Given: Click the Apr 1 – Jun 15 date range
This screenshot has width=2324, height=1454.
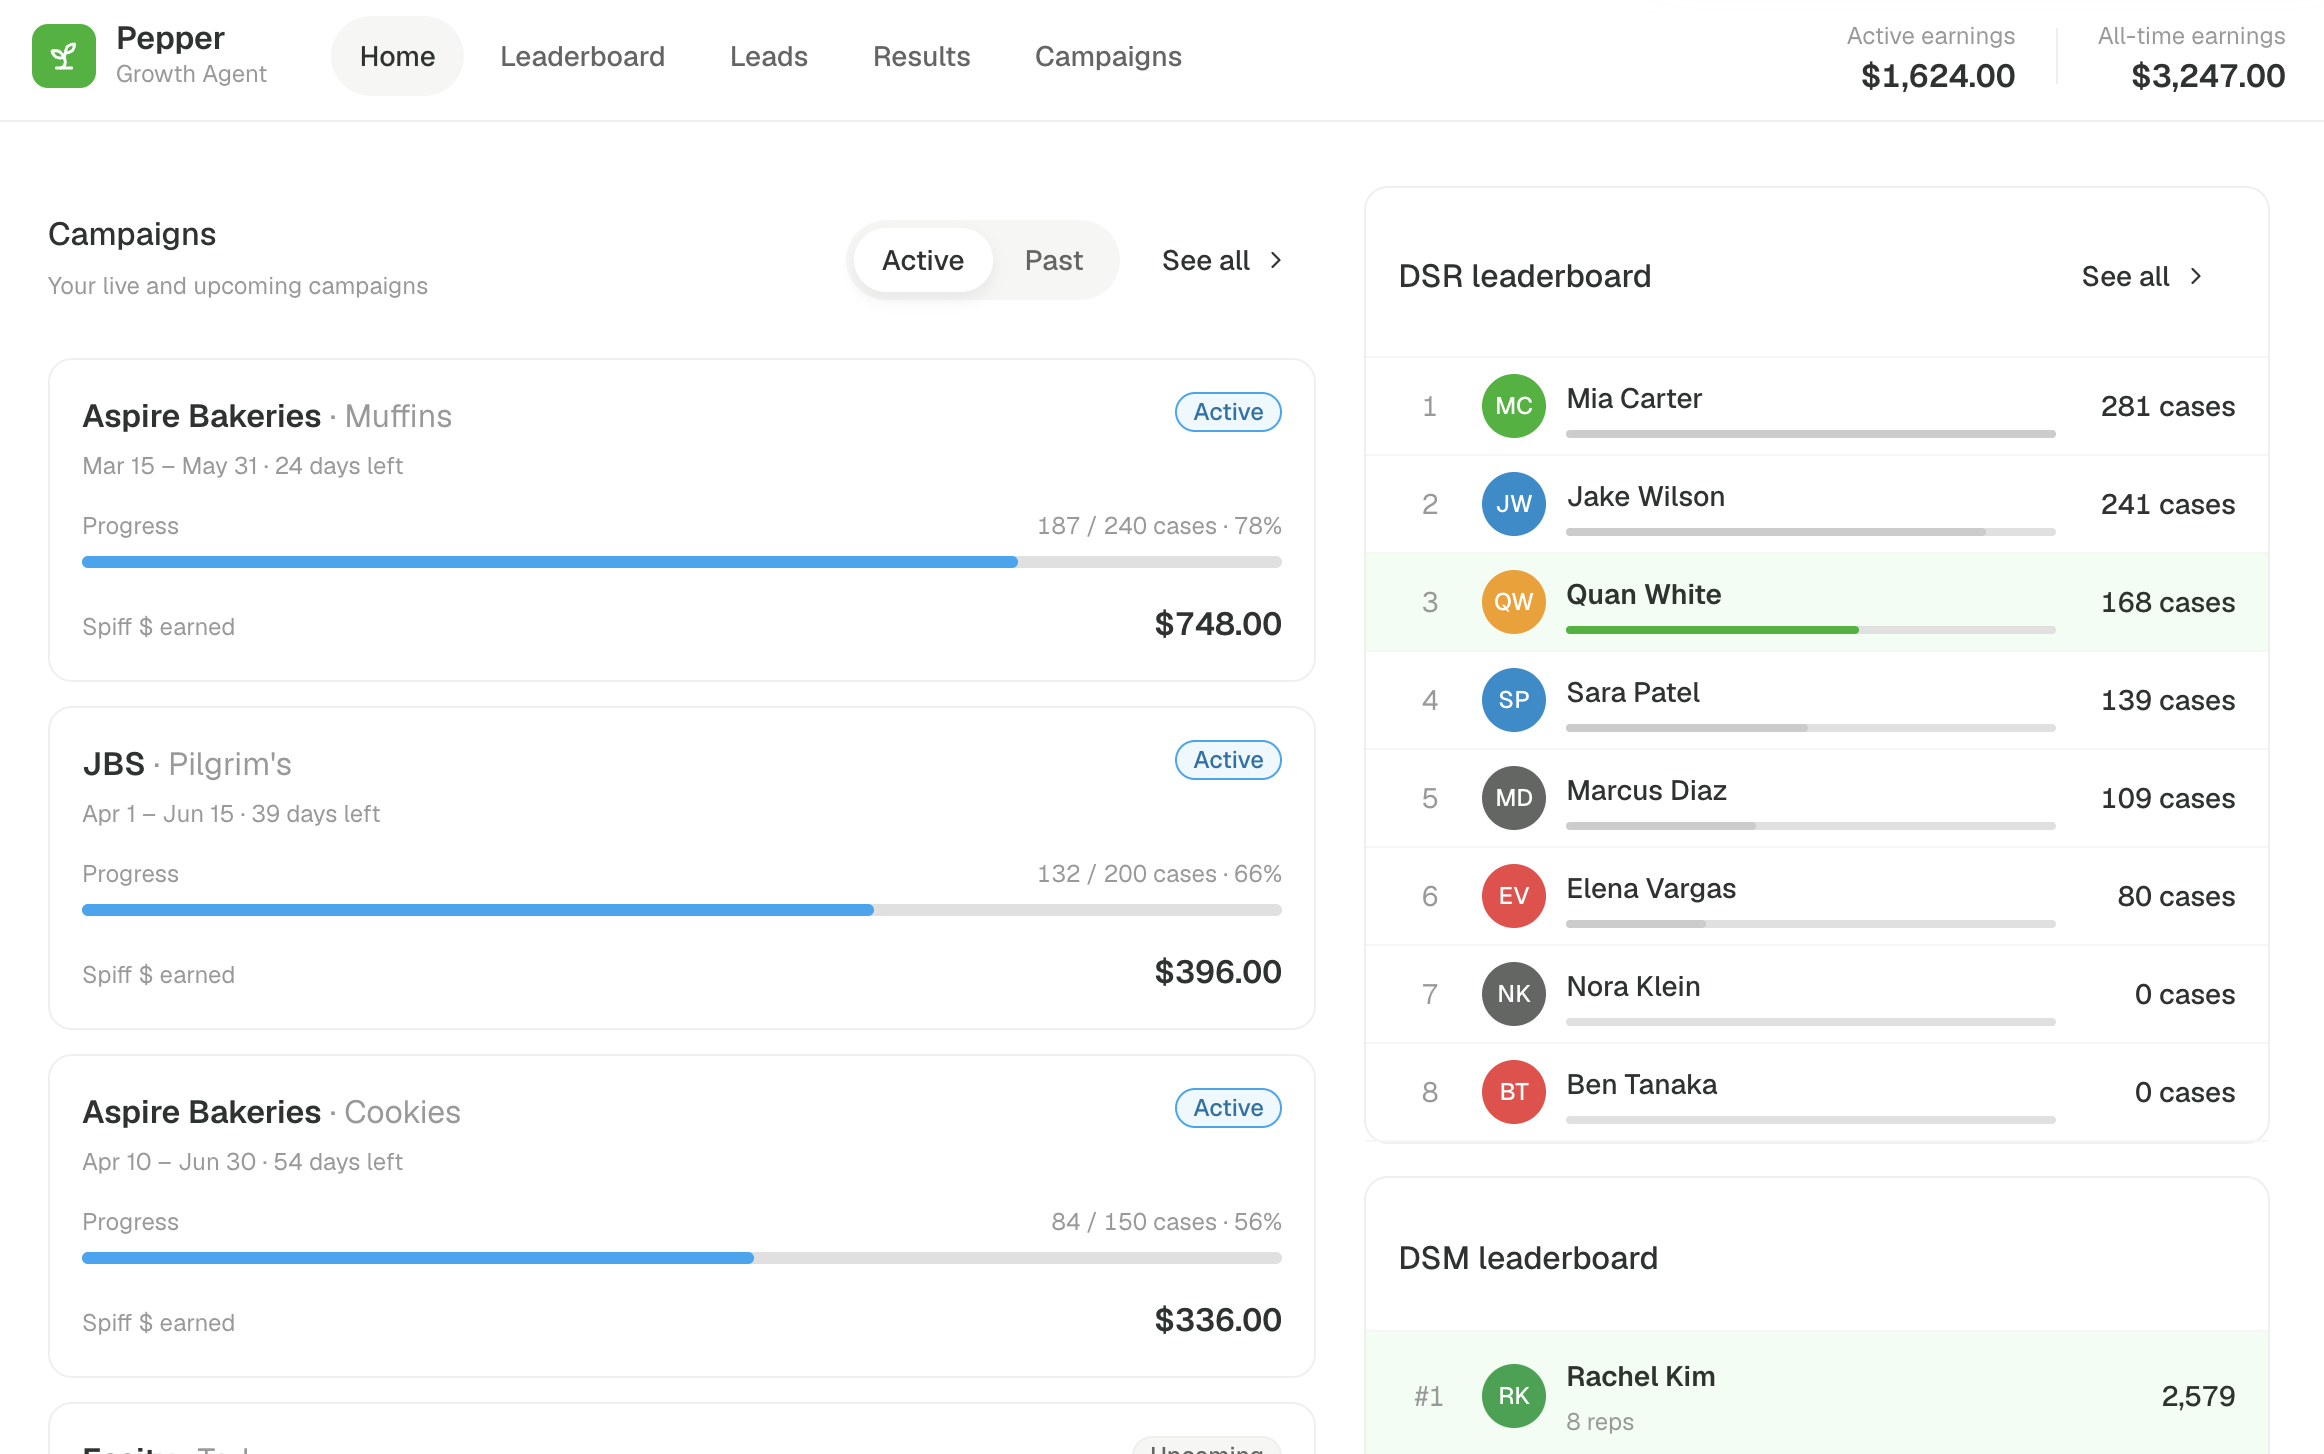Looking at the screenshot, I should click(158, 814).
